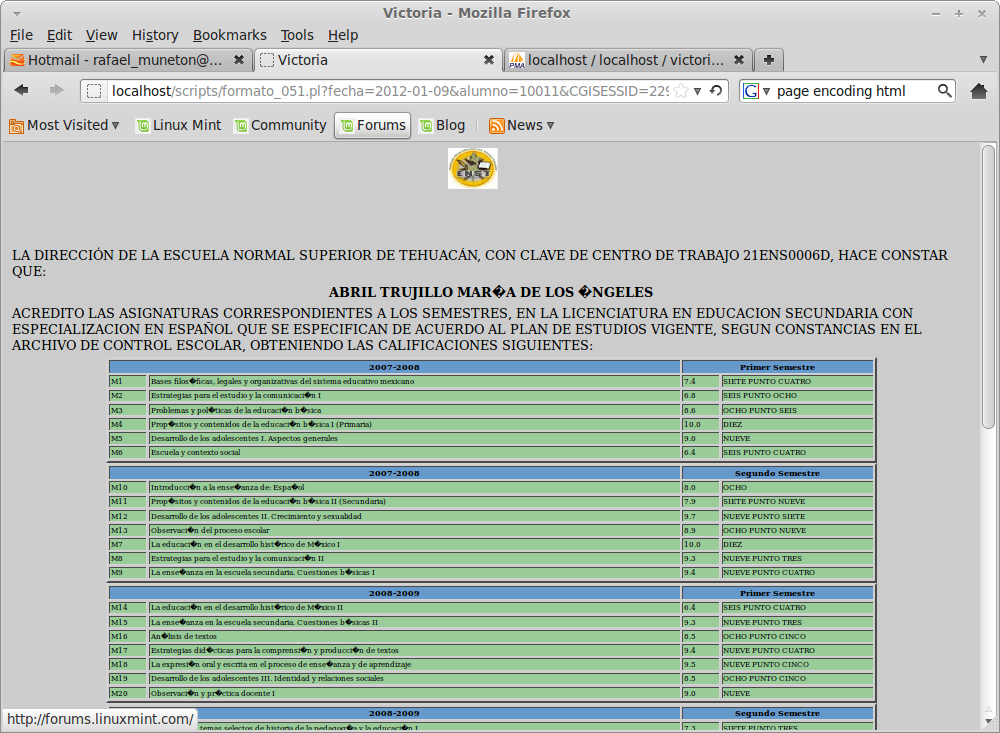
Task: Open the Edit menu
Action: 59,35
